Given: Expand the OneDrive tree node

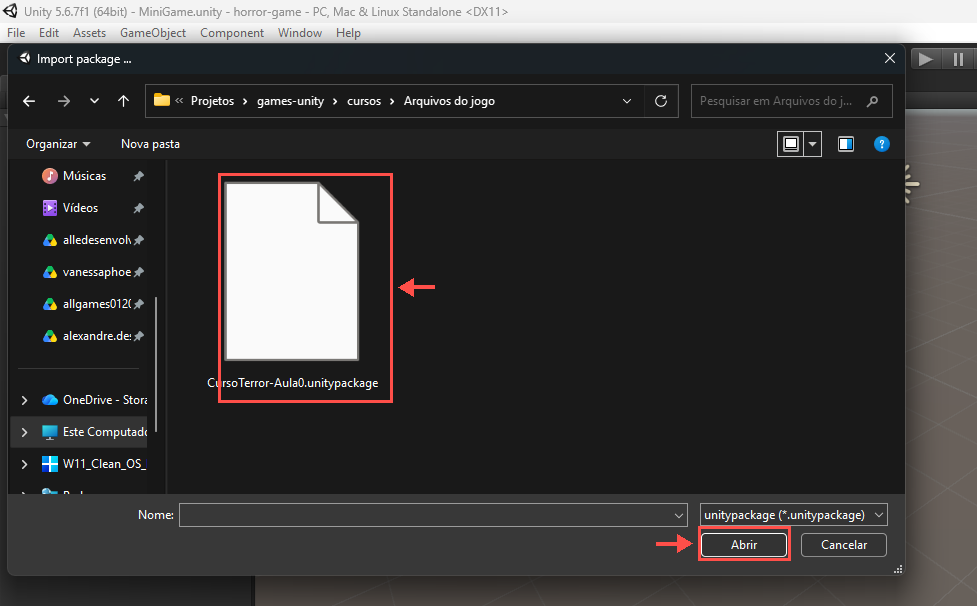Looking at the screenshot, I should coord(24,400).
